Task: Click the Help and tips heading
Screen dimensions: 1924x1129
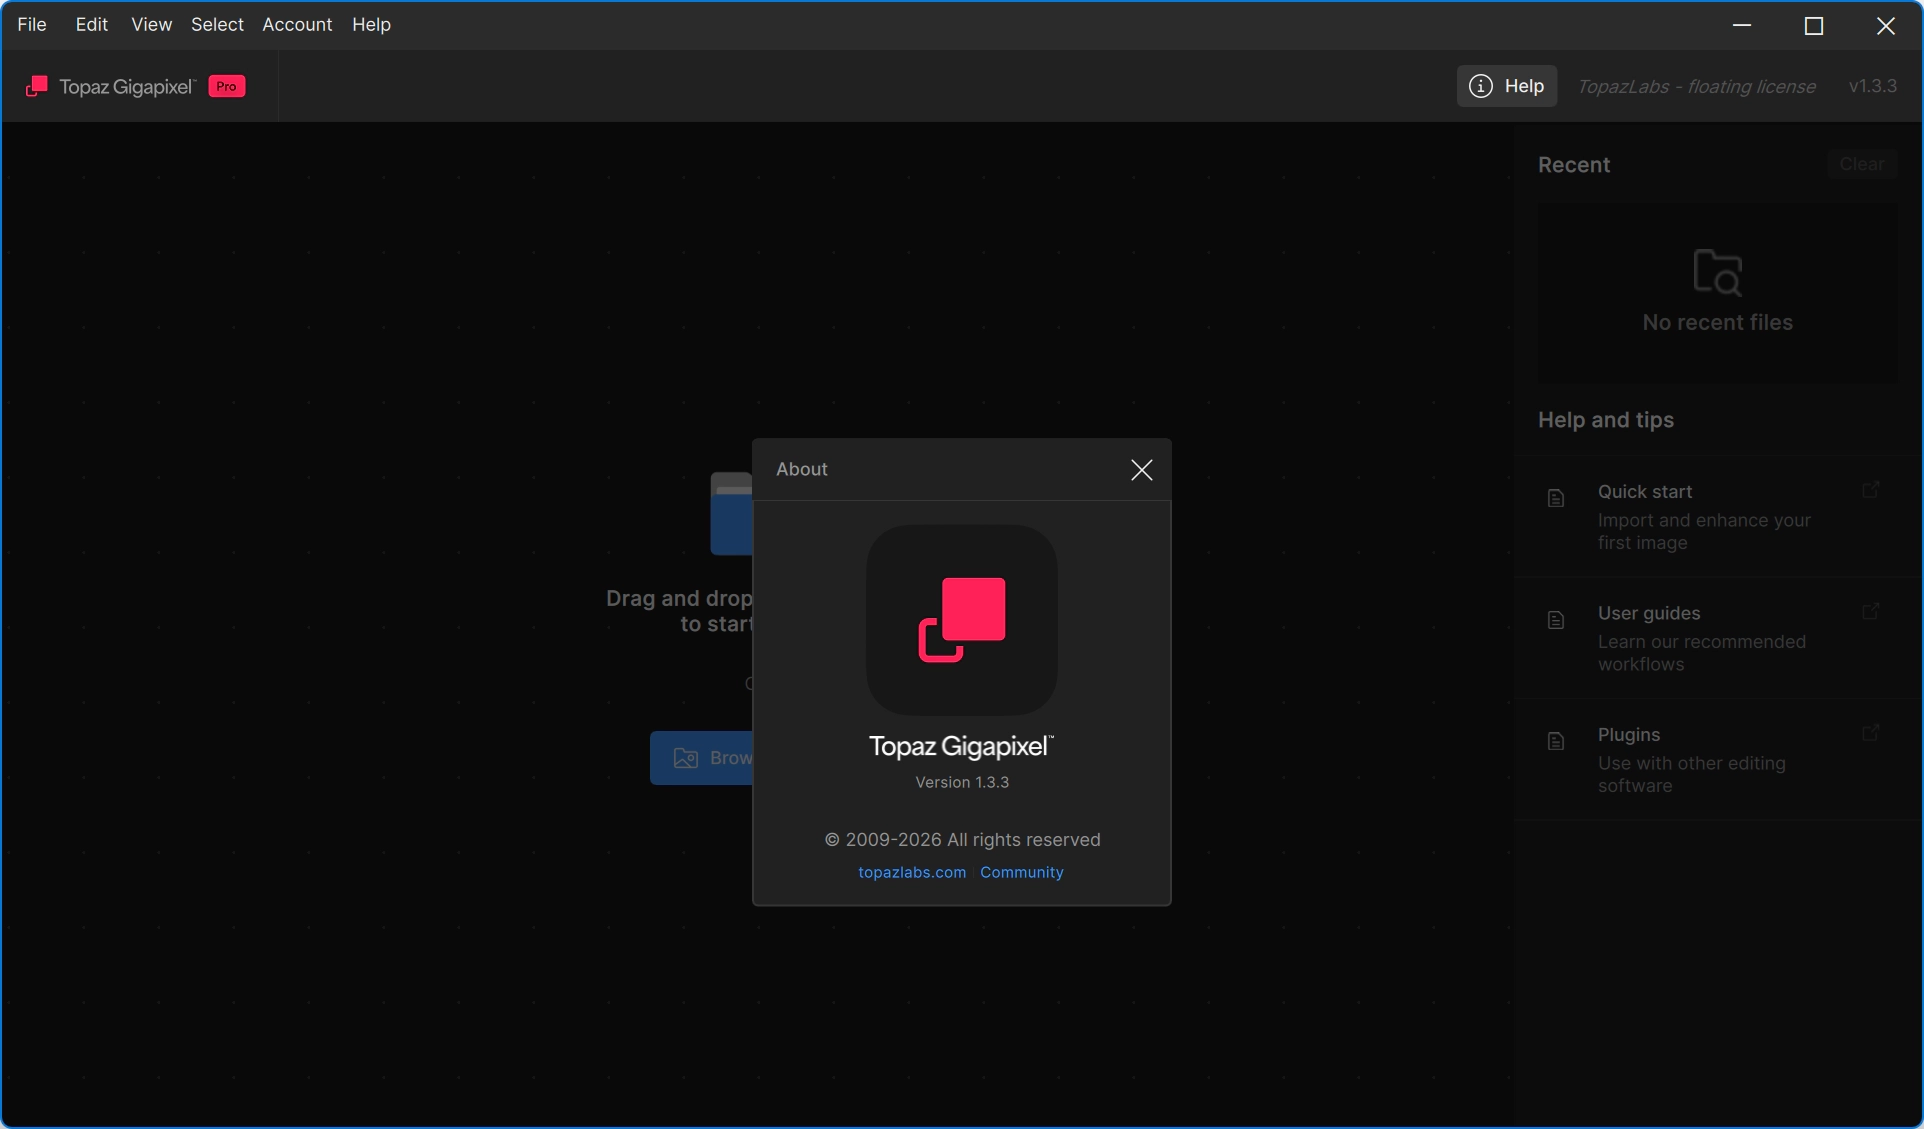Action: pos(1605,420)
